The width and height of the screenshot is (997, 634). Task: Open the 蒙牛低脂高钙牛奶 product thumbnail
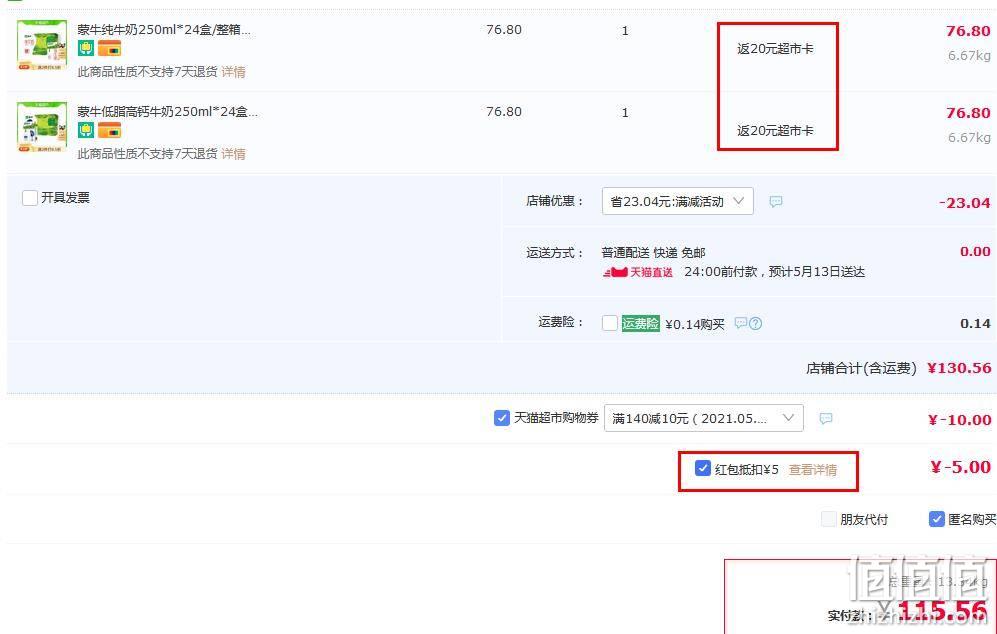42,127
